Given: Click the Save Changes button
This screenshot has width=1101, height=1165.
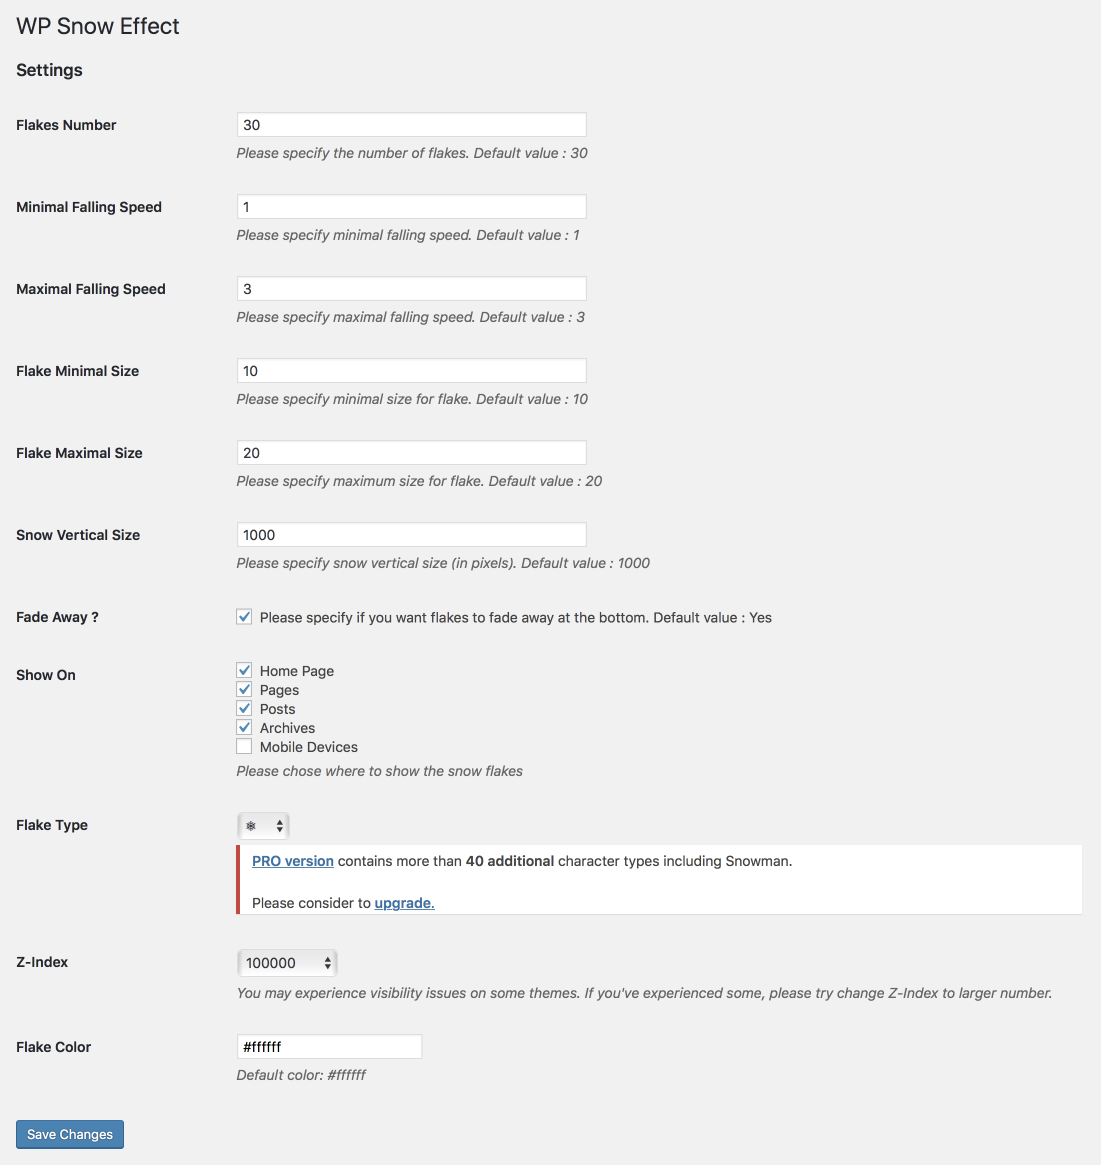Looking at the screenshot, I should click(70, 1135).
